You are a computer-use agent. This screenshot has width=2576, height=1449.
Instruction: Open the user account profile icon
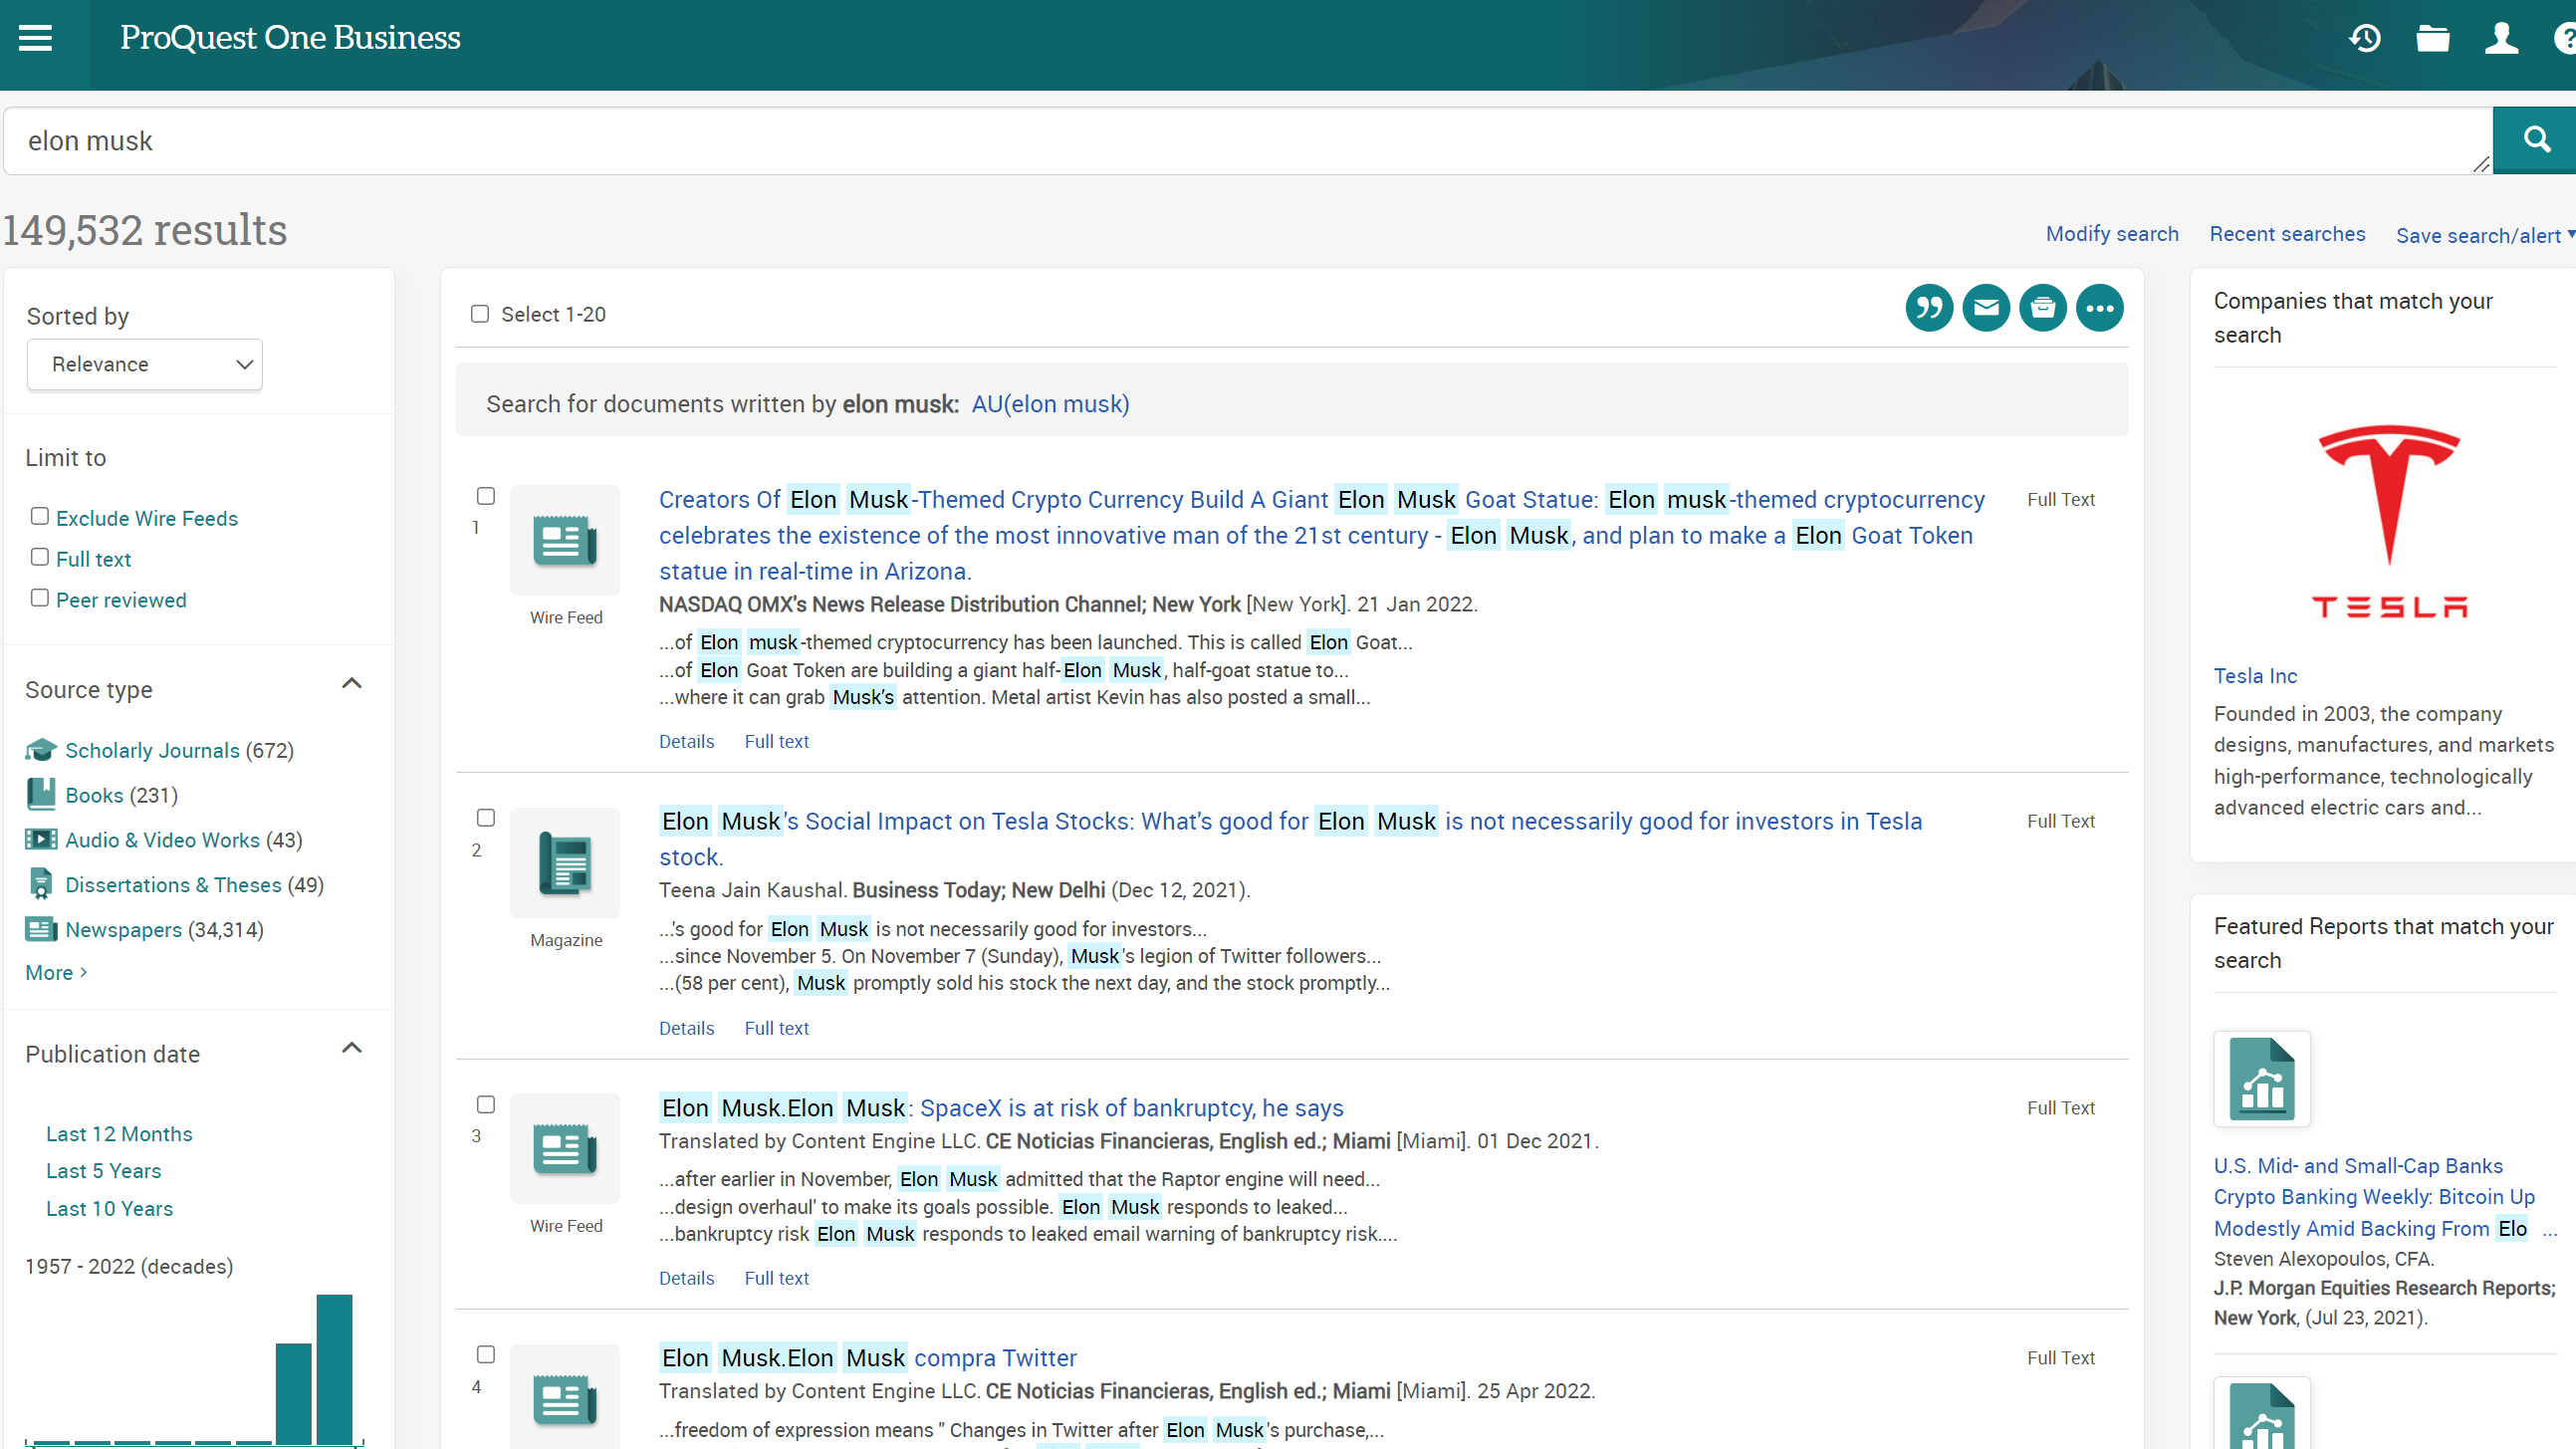(x=2501, y=38)
